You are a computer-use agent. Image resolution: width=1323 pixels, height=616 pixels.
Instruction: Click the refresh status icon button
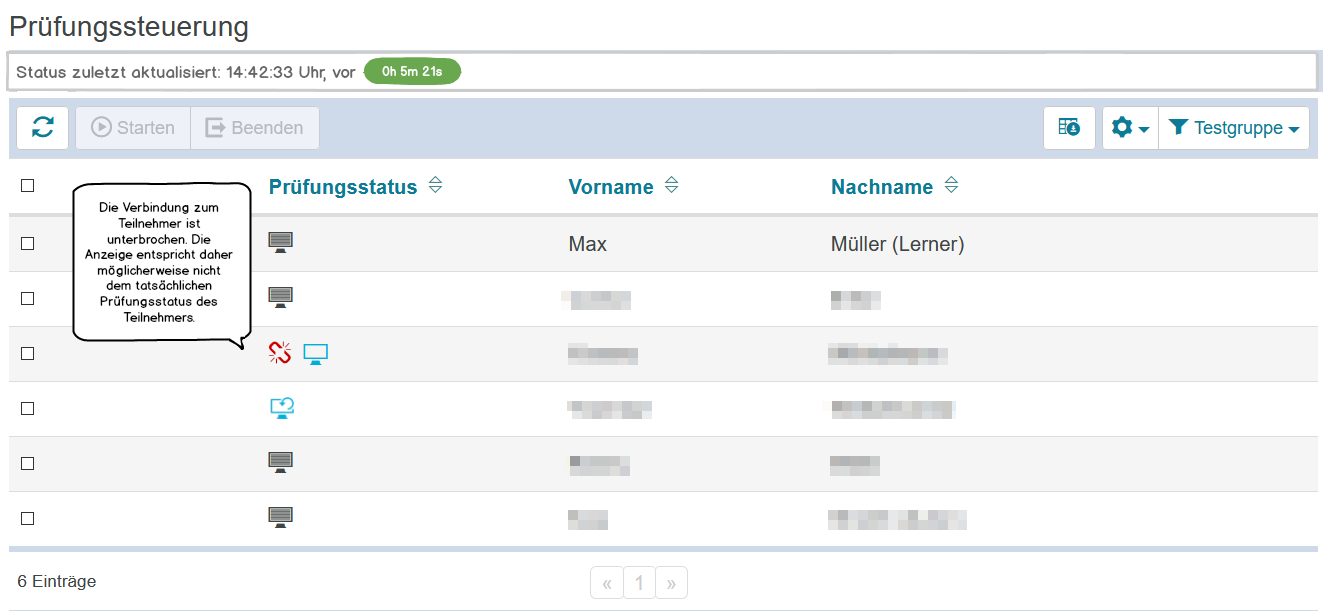pyautogui.click(x=43, y=128)
